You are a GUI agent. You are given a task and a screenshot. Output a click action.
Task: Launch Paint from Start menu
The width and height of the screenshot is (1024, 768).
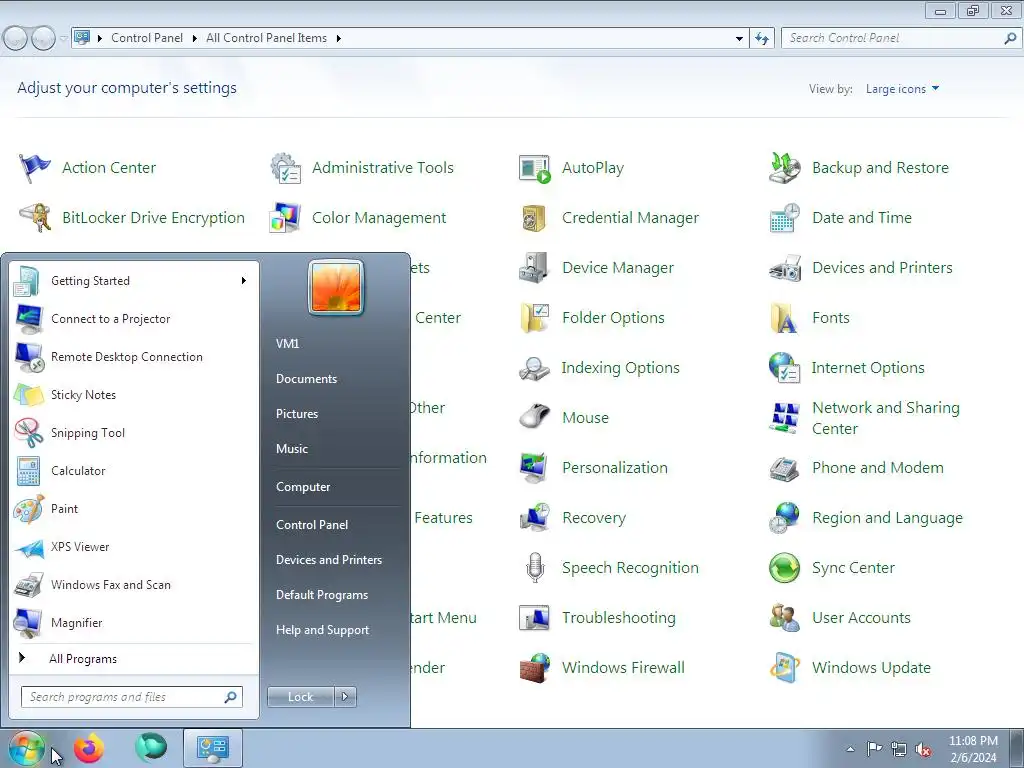(135, 509)
